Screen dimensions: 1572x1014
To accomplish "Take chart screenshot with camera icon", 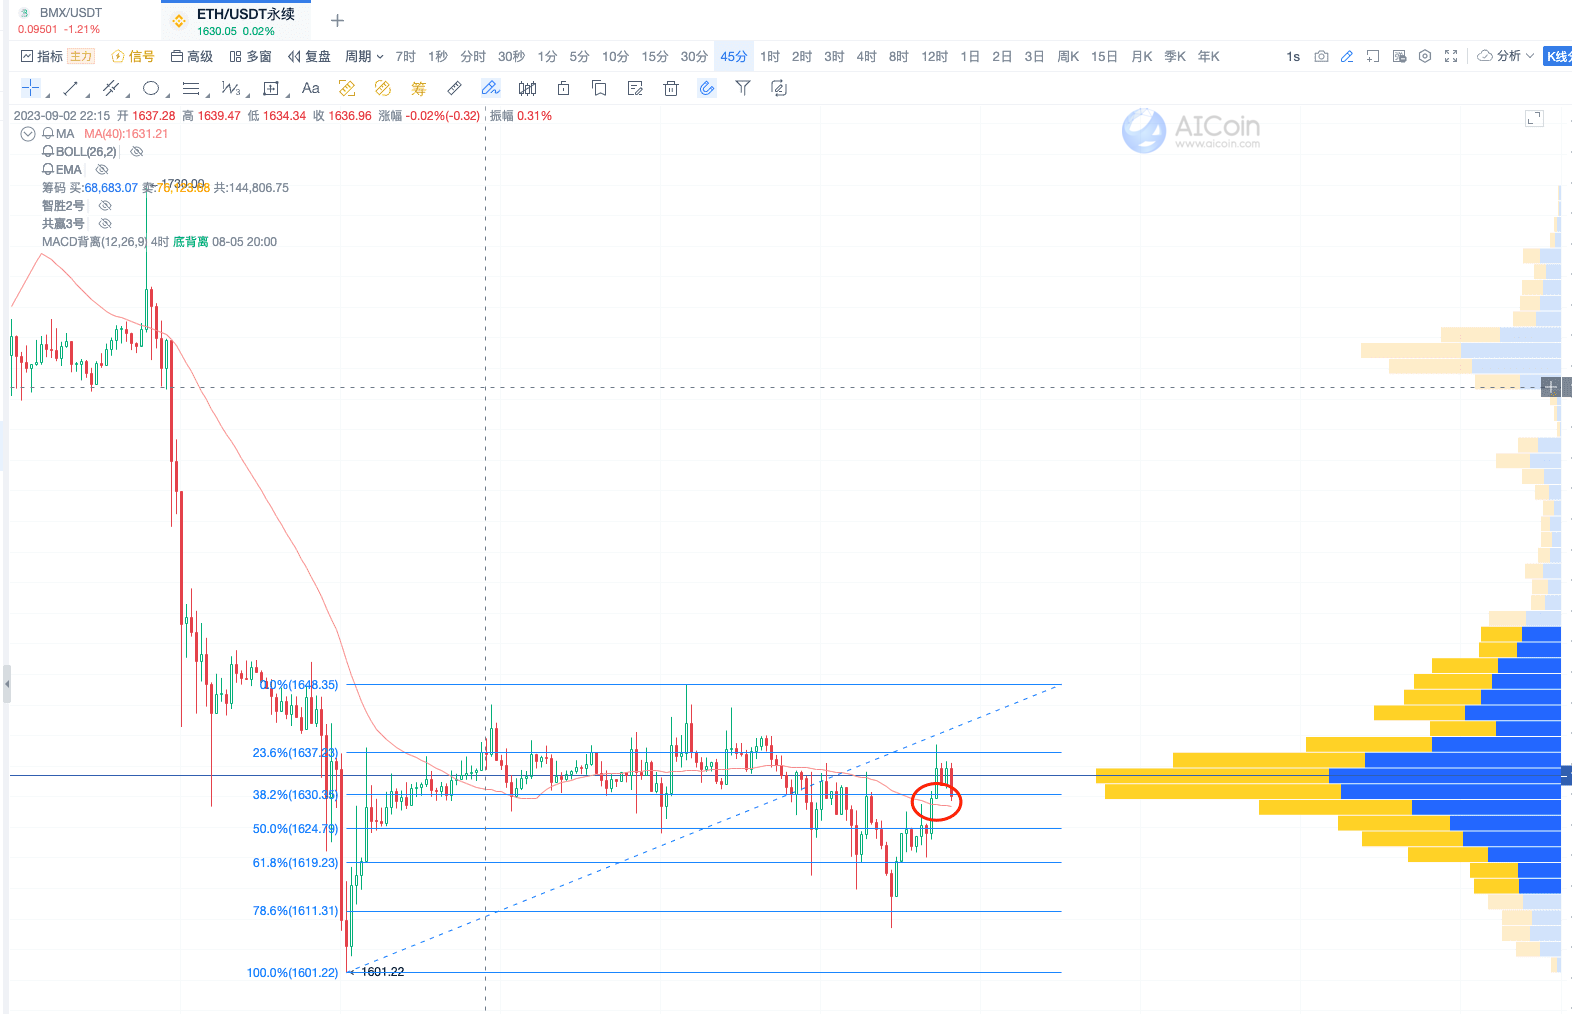I will click(x=1321, y=56).
